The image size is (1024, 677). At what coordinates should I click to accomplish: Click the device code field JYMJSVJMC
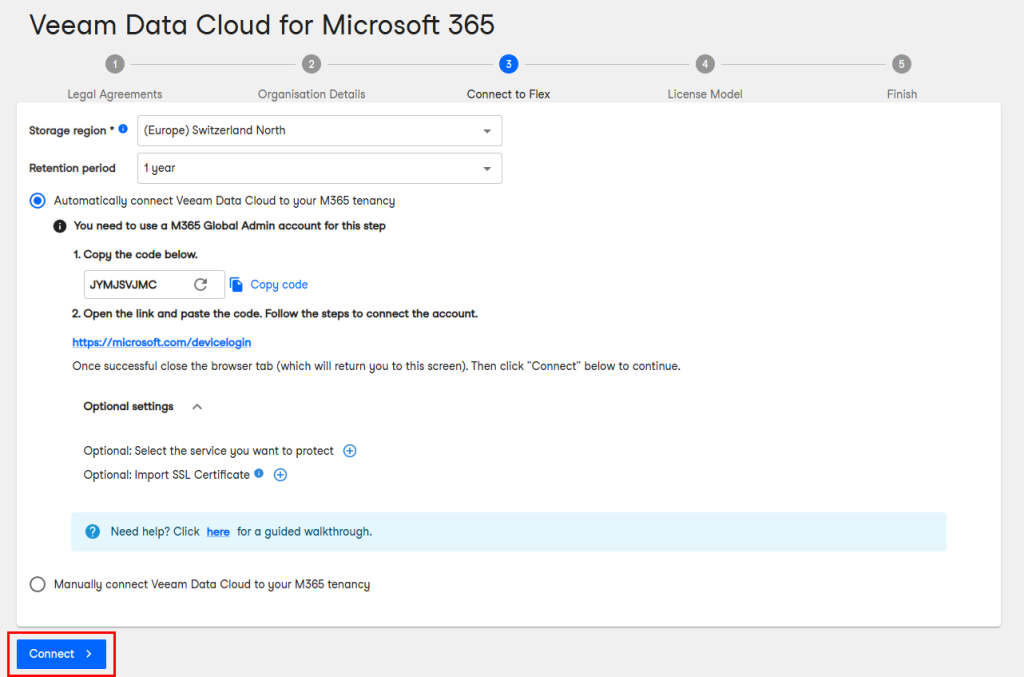click(154, 285)
